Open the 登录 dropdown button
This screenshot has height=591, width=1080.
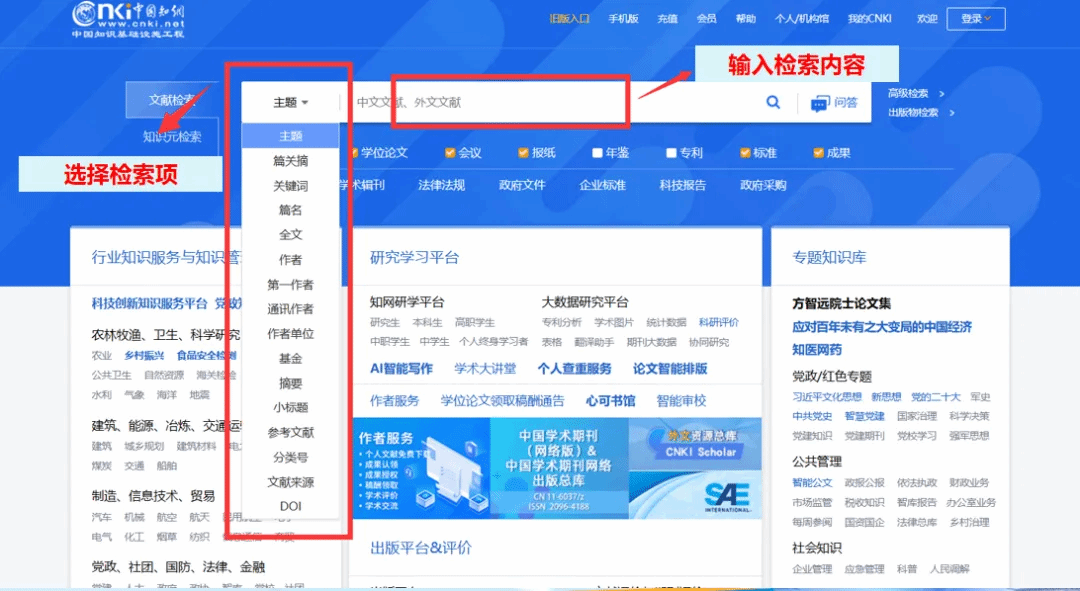976,19
